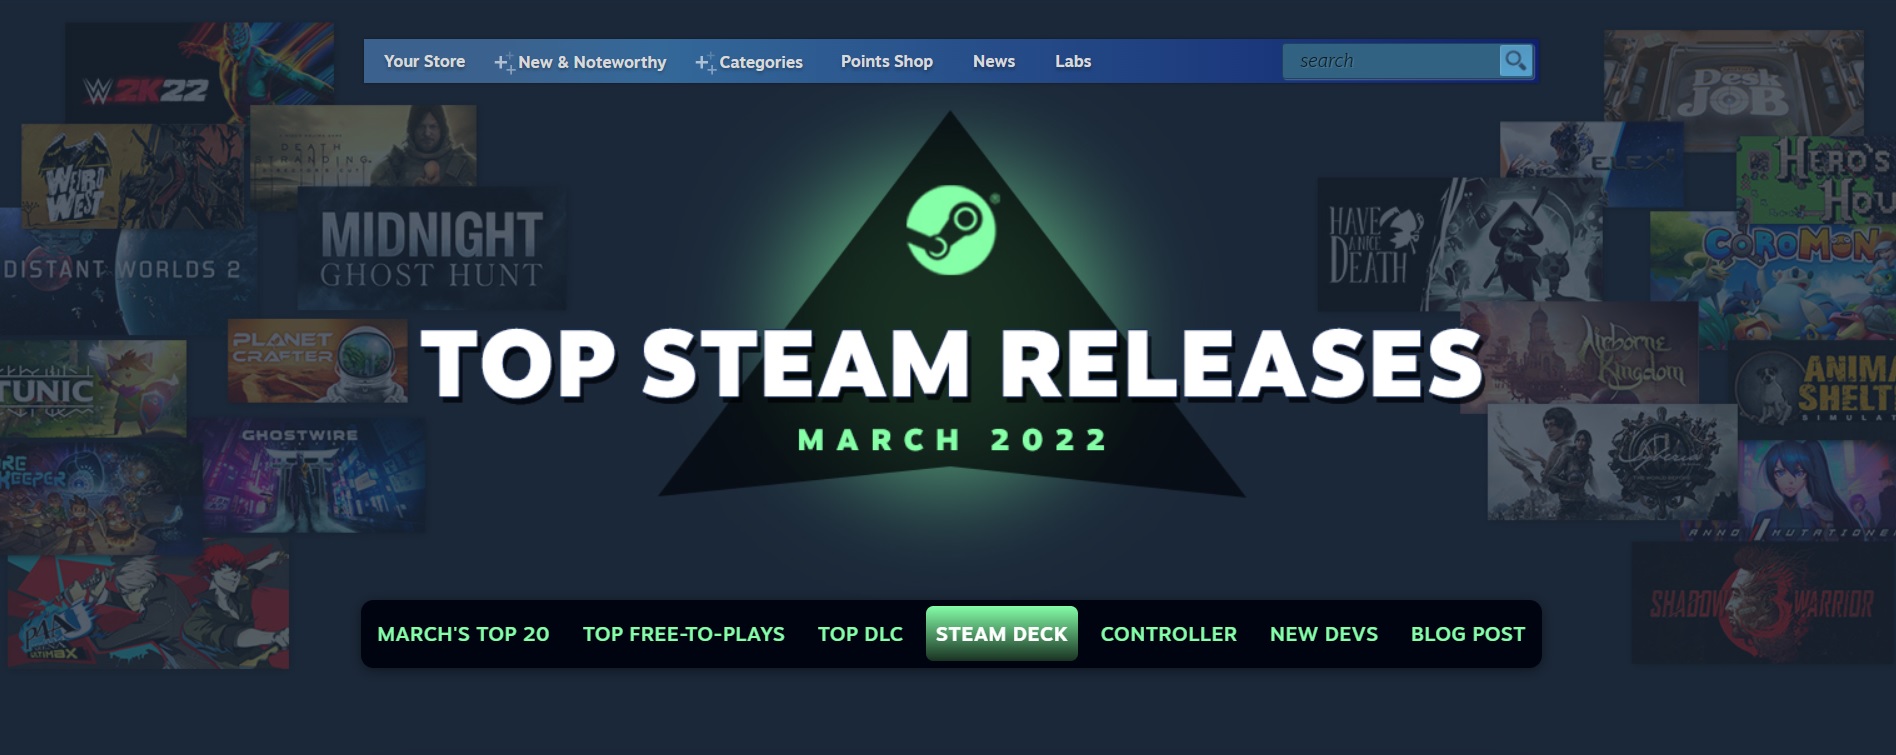Click the Coromon game thumbnail
This screenshot has height=755, width=1896.
tap(1773, 275)
